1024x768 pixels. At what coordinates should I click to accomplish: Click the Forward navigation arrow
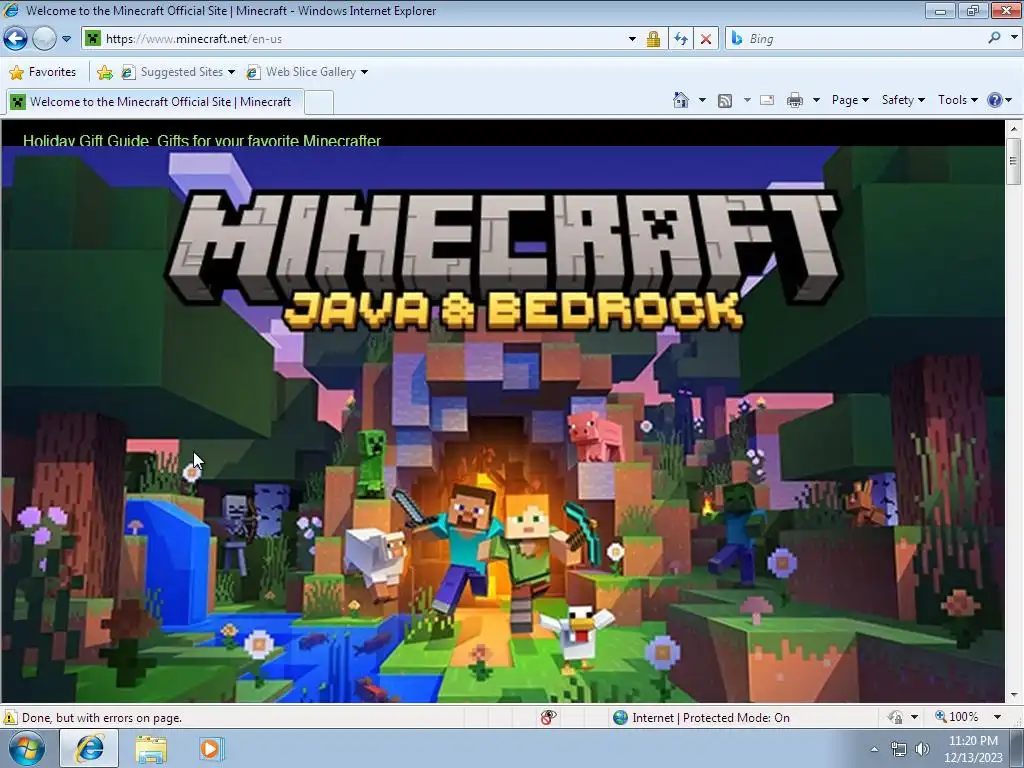[44, 39]
